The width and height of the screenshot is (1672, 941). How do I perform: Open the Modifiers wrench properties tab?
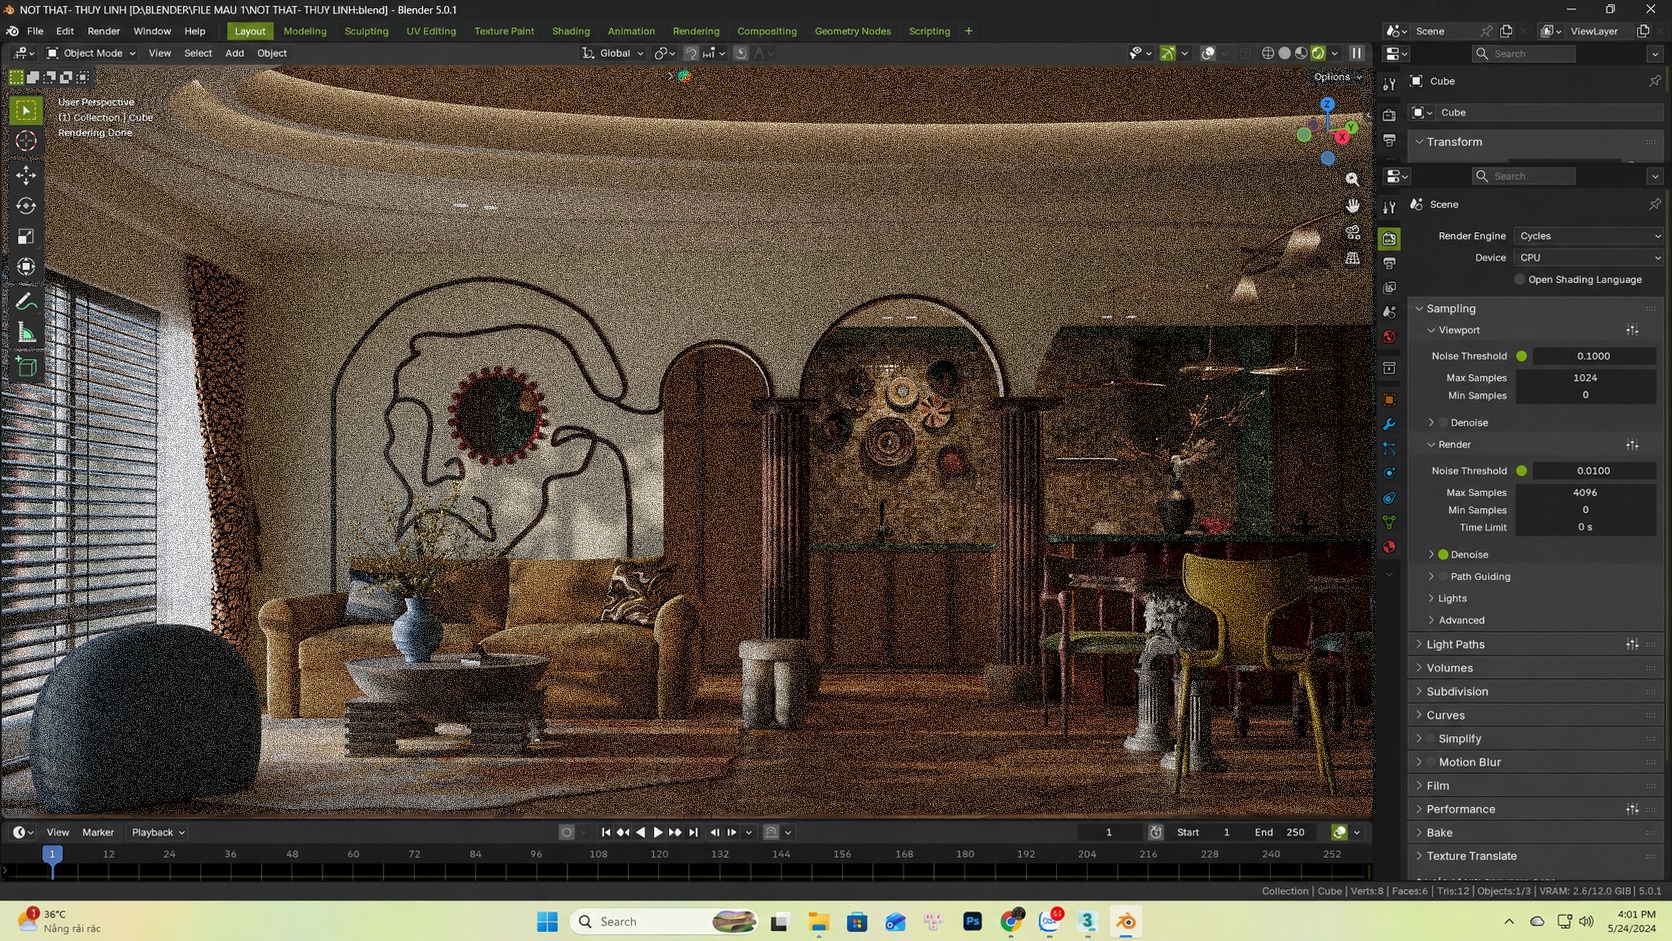point(1389,424)
